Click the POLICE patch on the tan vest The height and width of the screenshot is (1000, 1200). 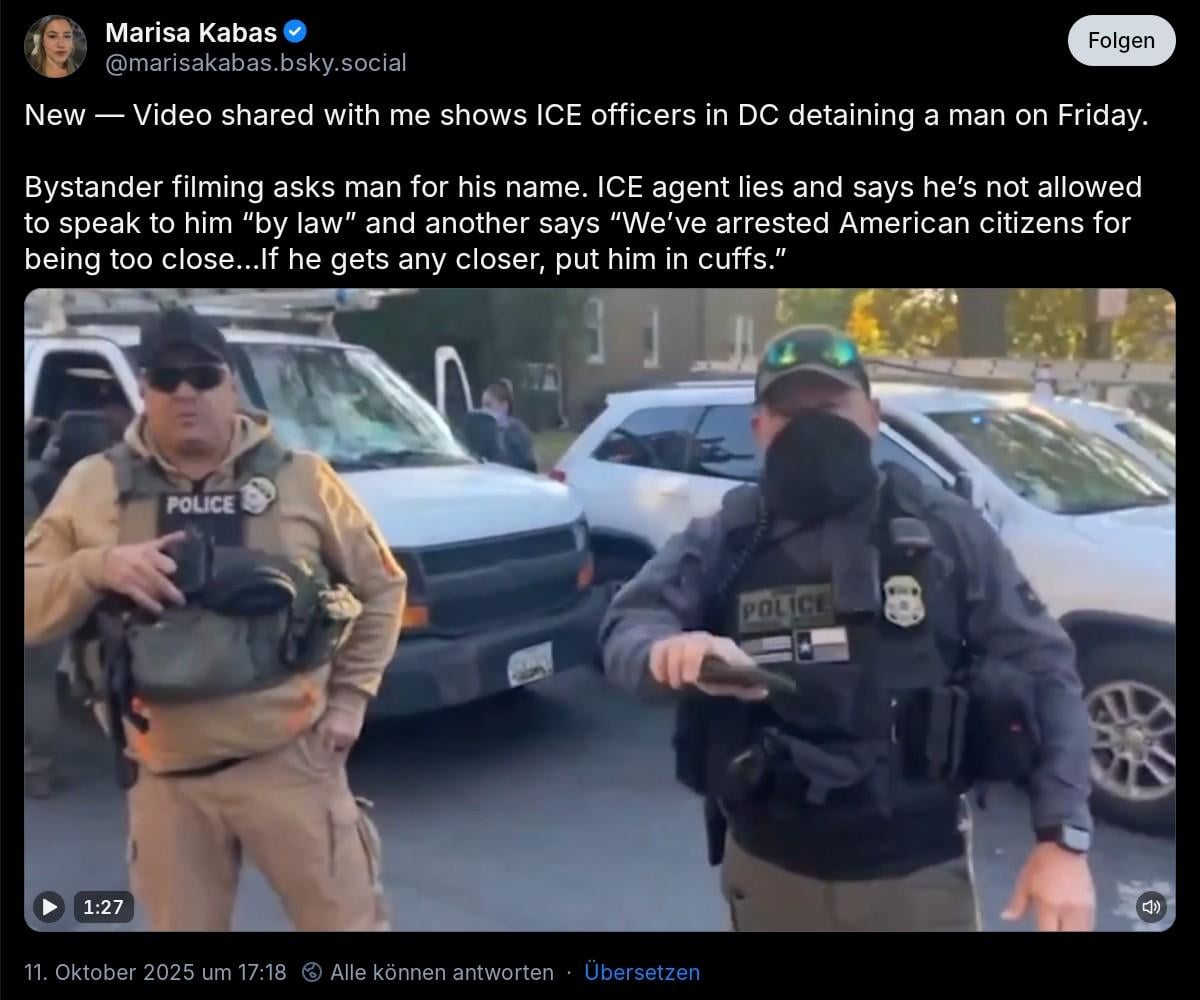[200, 505]
